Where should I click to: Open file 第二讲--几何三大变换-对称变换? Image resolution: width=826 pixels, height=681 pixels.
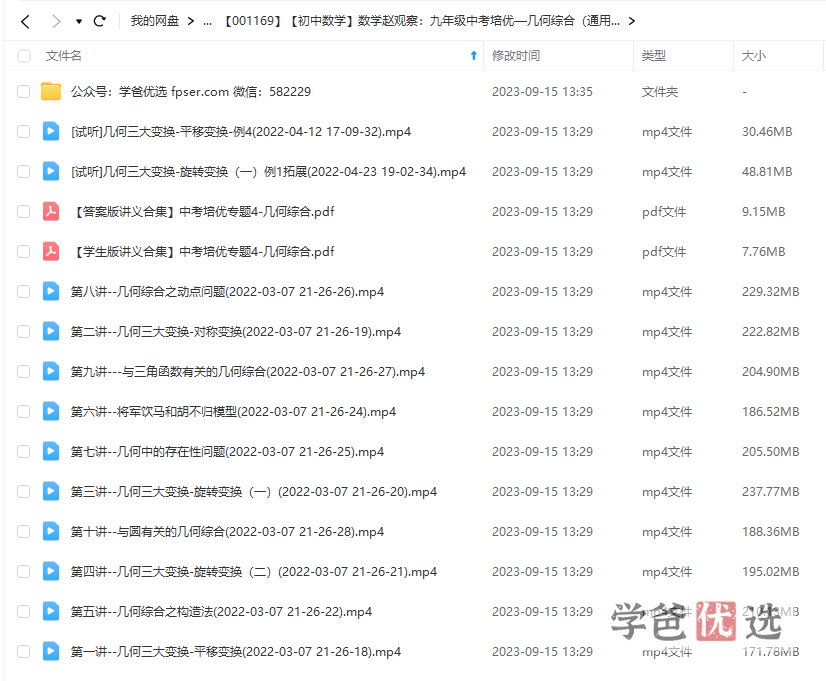tap(236, 332)
